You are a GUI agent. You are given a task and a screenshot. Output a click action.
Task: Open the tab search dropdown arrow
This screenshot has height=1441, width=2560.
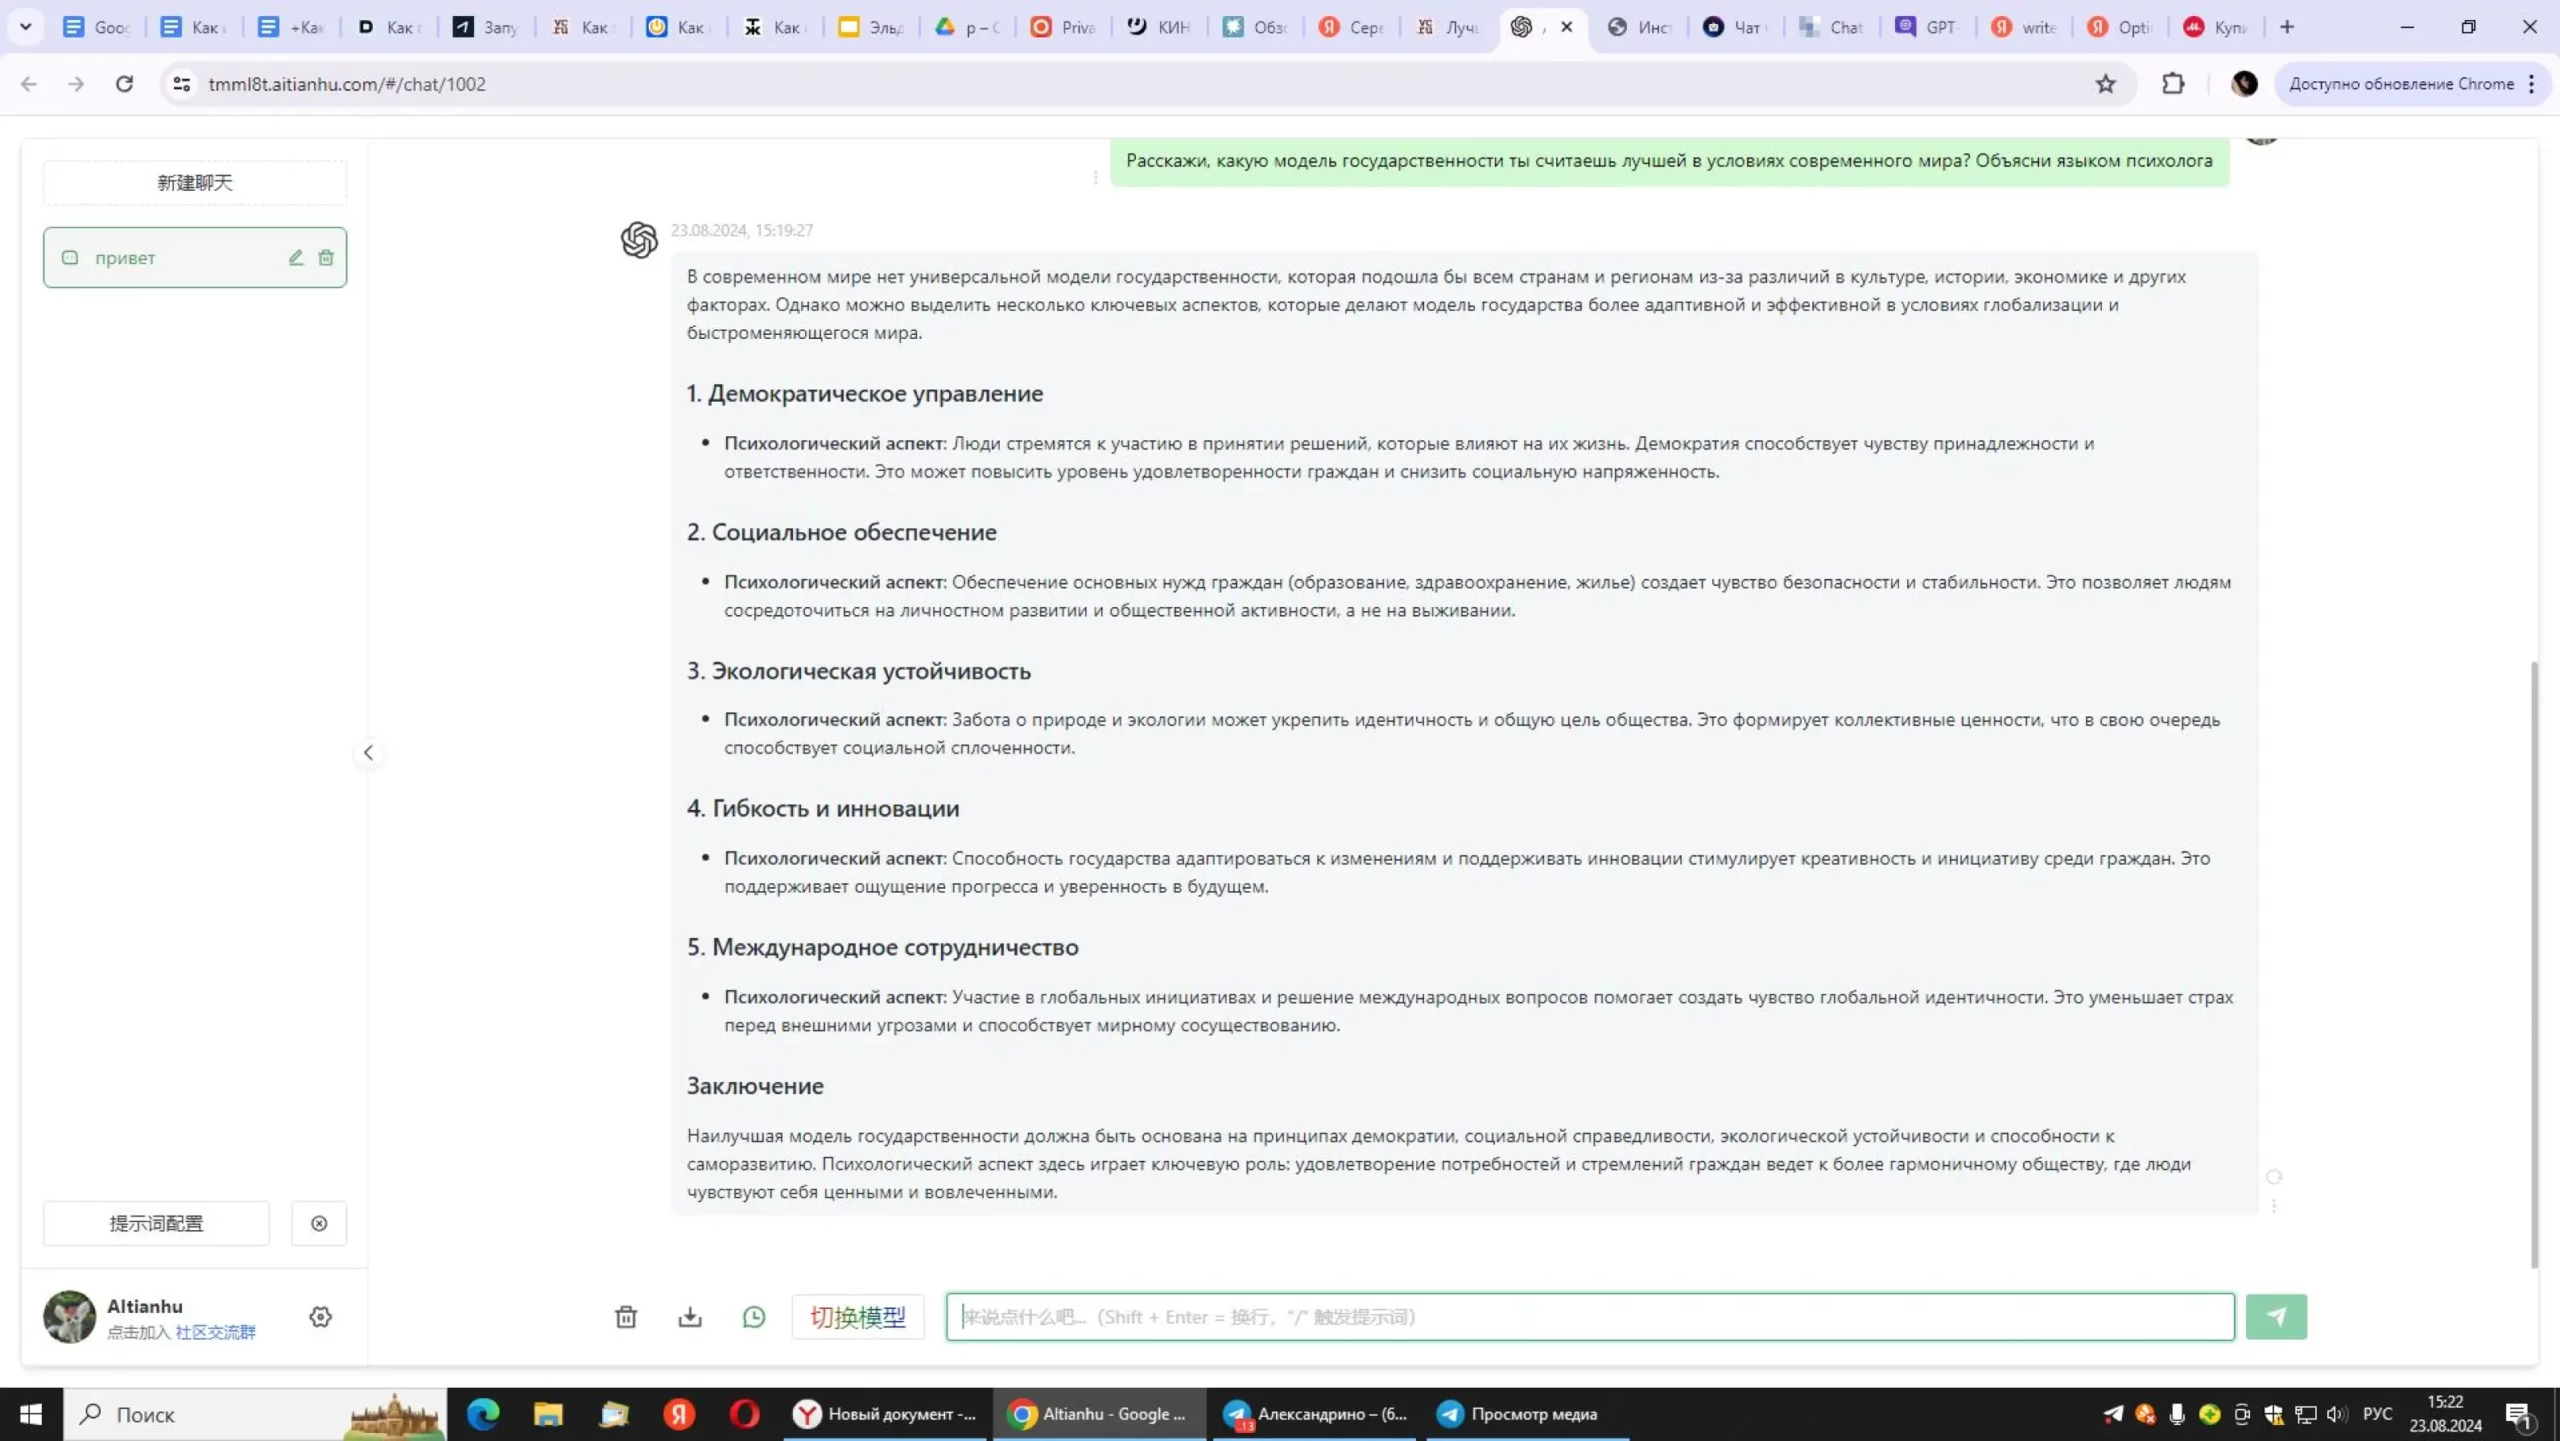26,27
